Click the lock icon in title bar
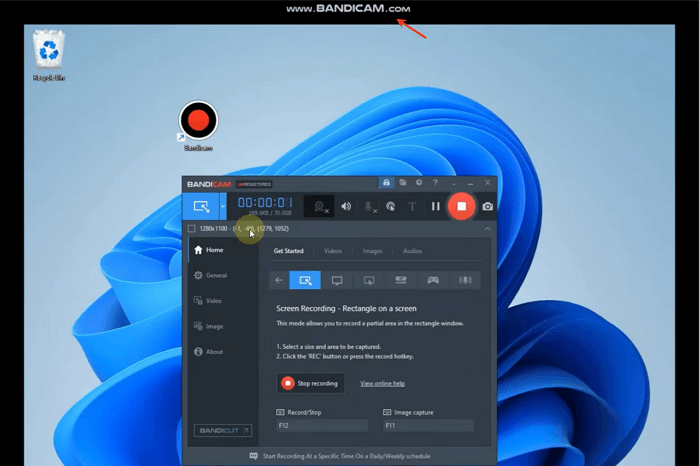 pos(386,183)
